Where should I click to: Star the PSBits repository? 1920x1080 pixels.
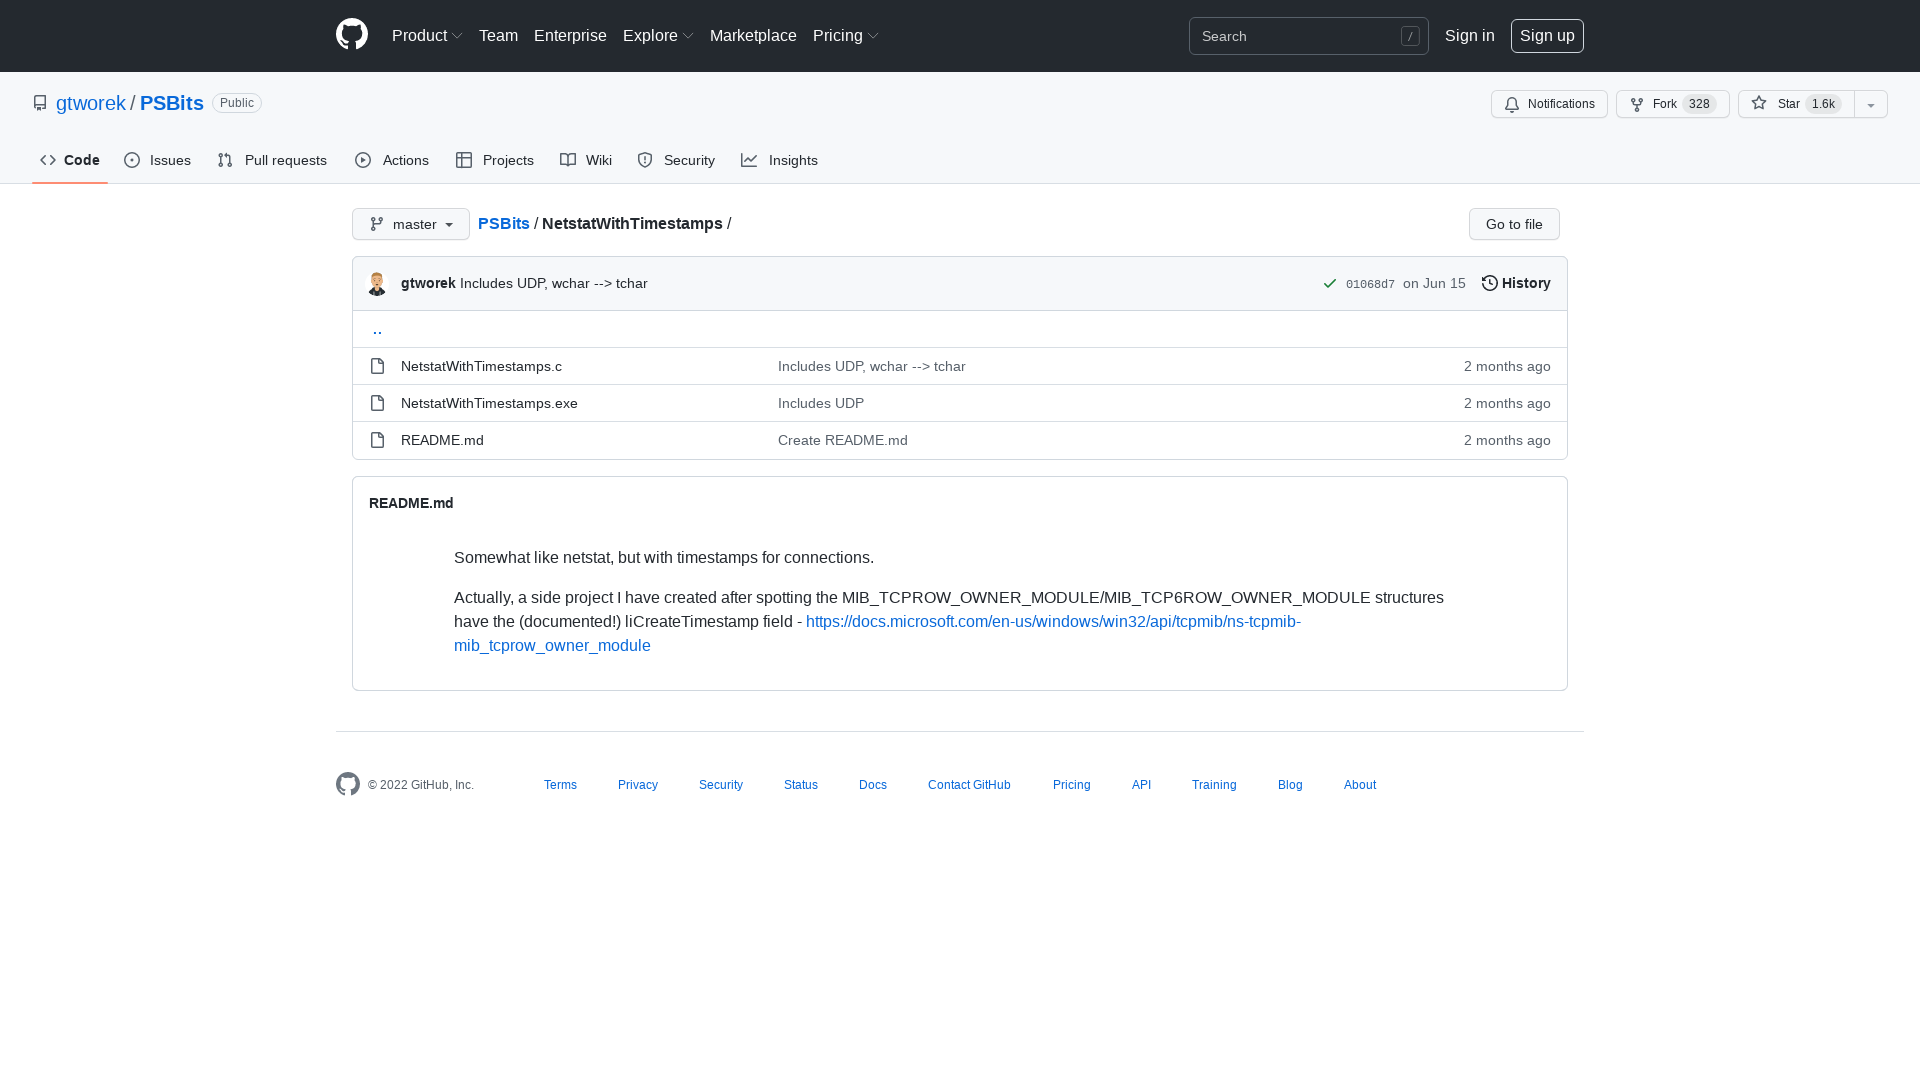point(1793,104)
